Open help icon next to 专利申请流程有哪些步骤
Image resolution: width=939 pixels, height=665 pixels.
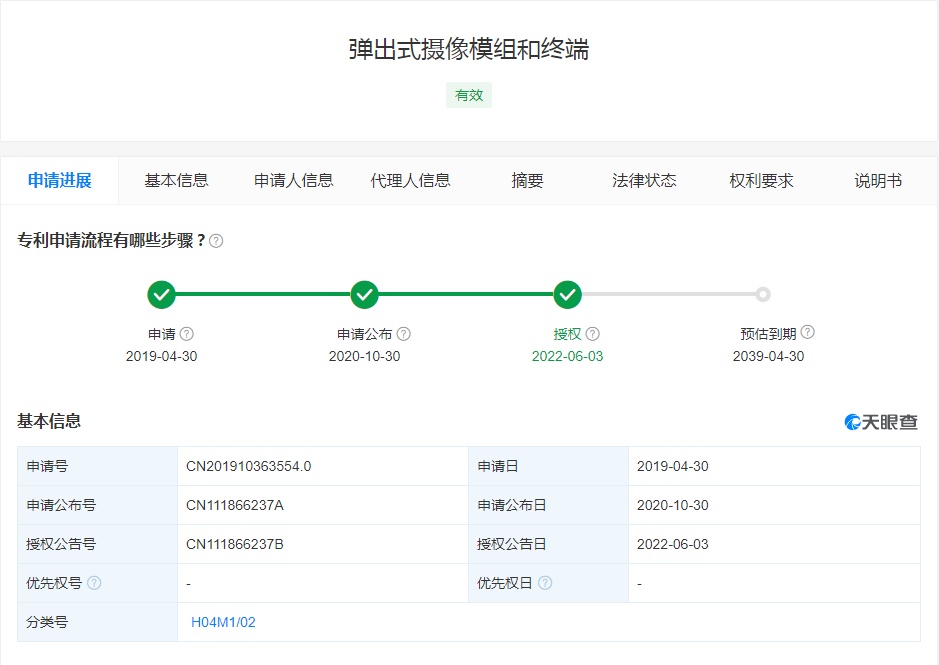coord(216,241)
